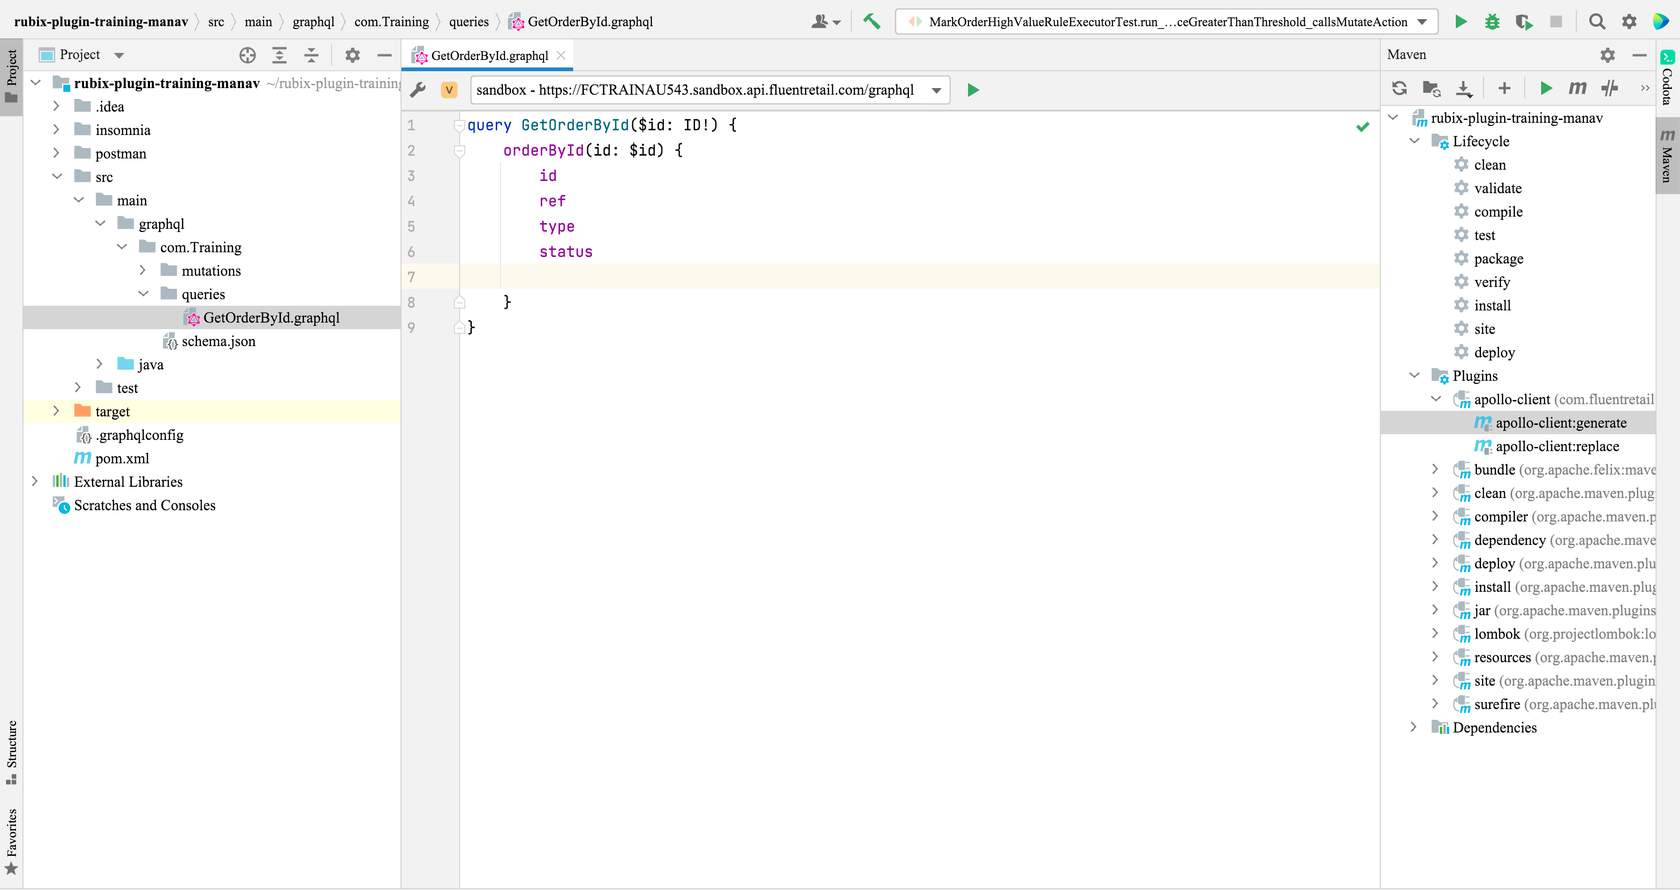Open the run configuration dropdown
The height and width of the screenshot is (890, 1680).
pyautogui.click(x=1421, y=21)
